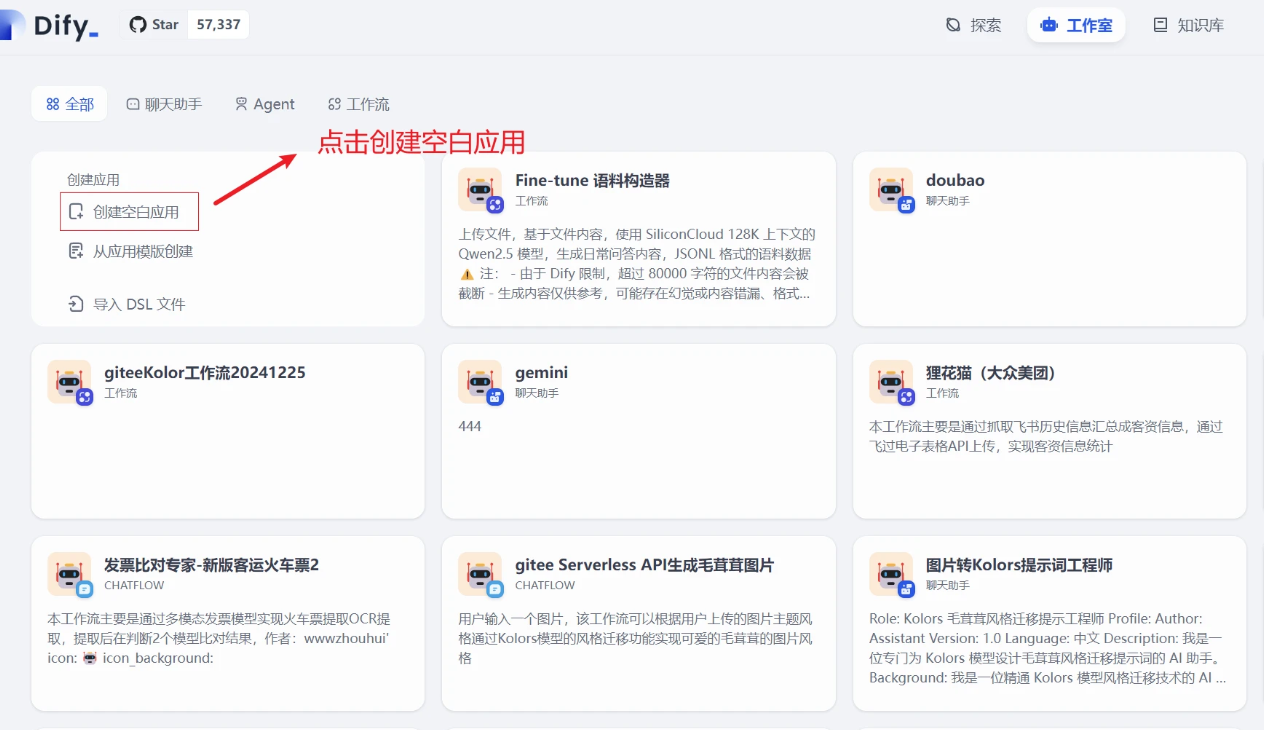Screen dimensions: 1264x730
Task: Click the 狸花猫 card description text
Action: [x=1046, y=436]
